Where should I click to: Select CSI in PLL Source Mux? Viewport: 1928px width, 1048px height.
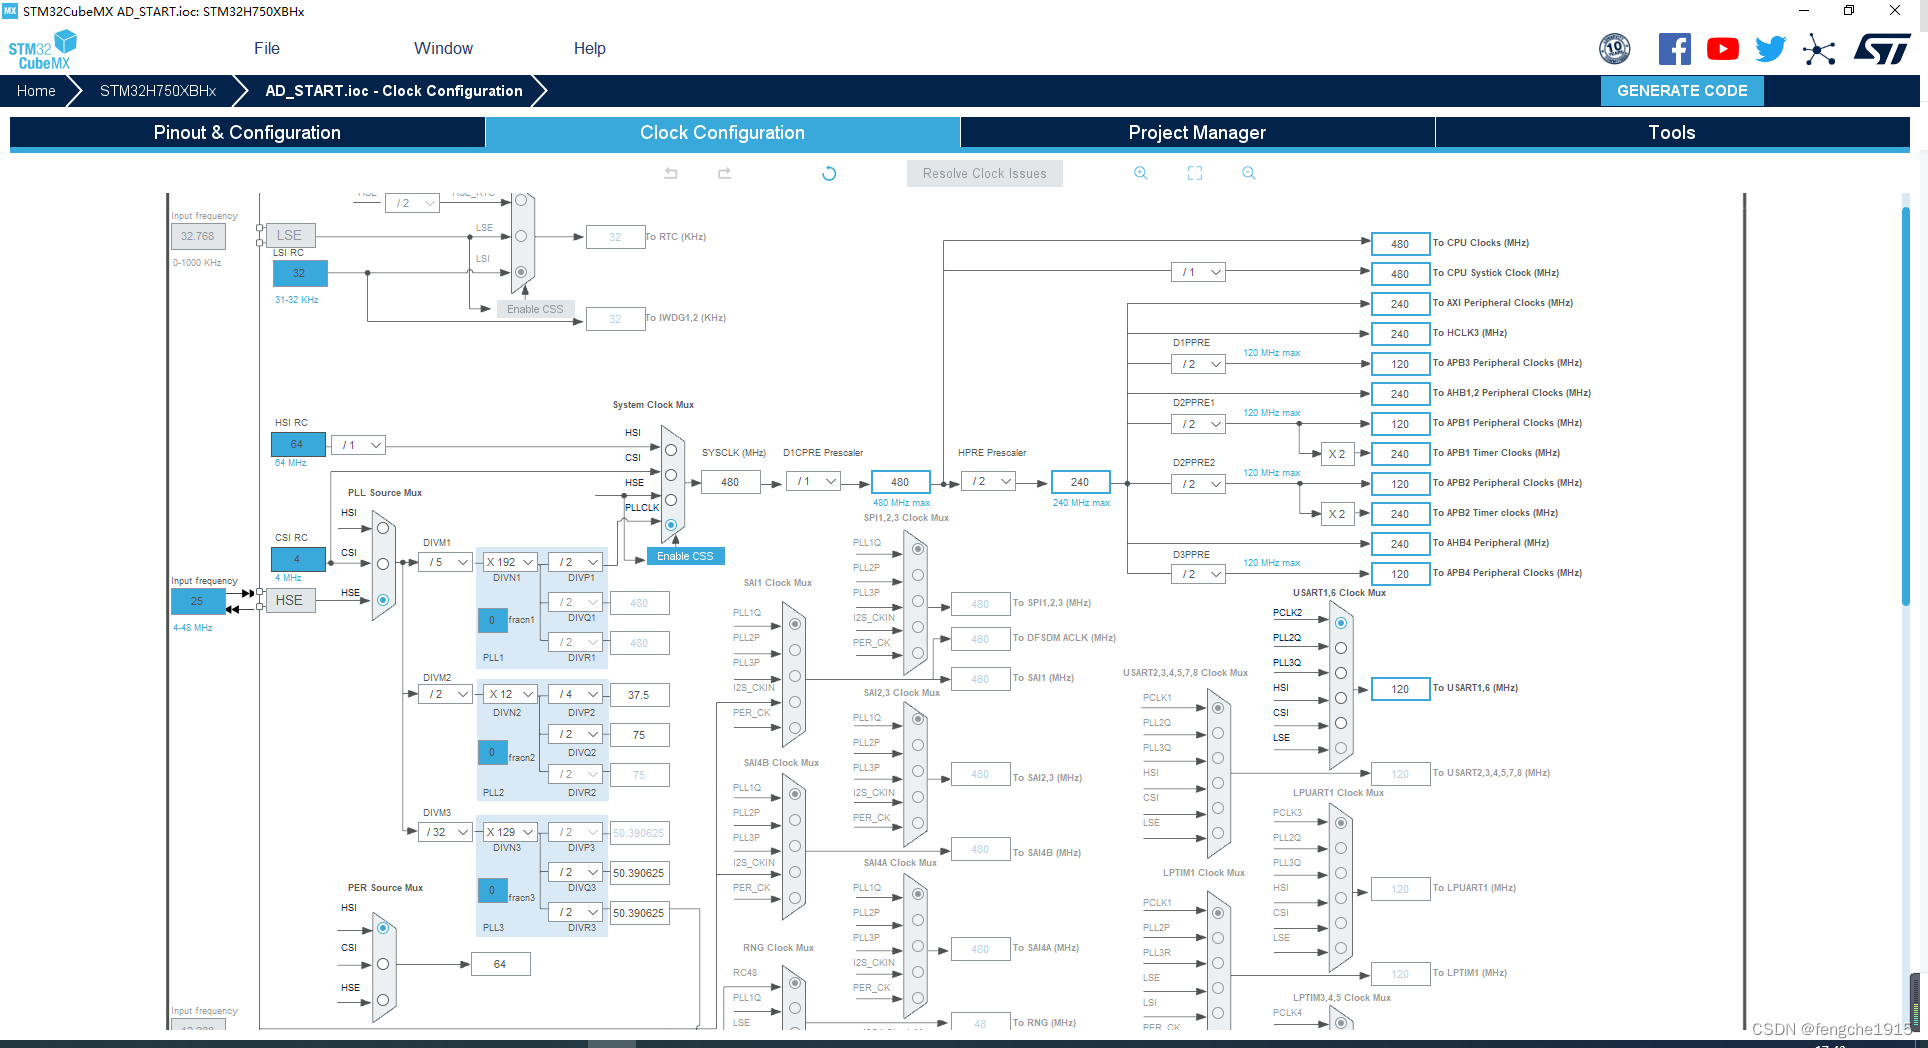(x=383, y=564)
